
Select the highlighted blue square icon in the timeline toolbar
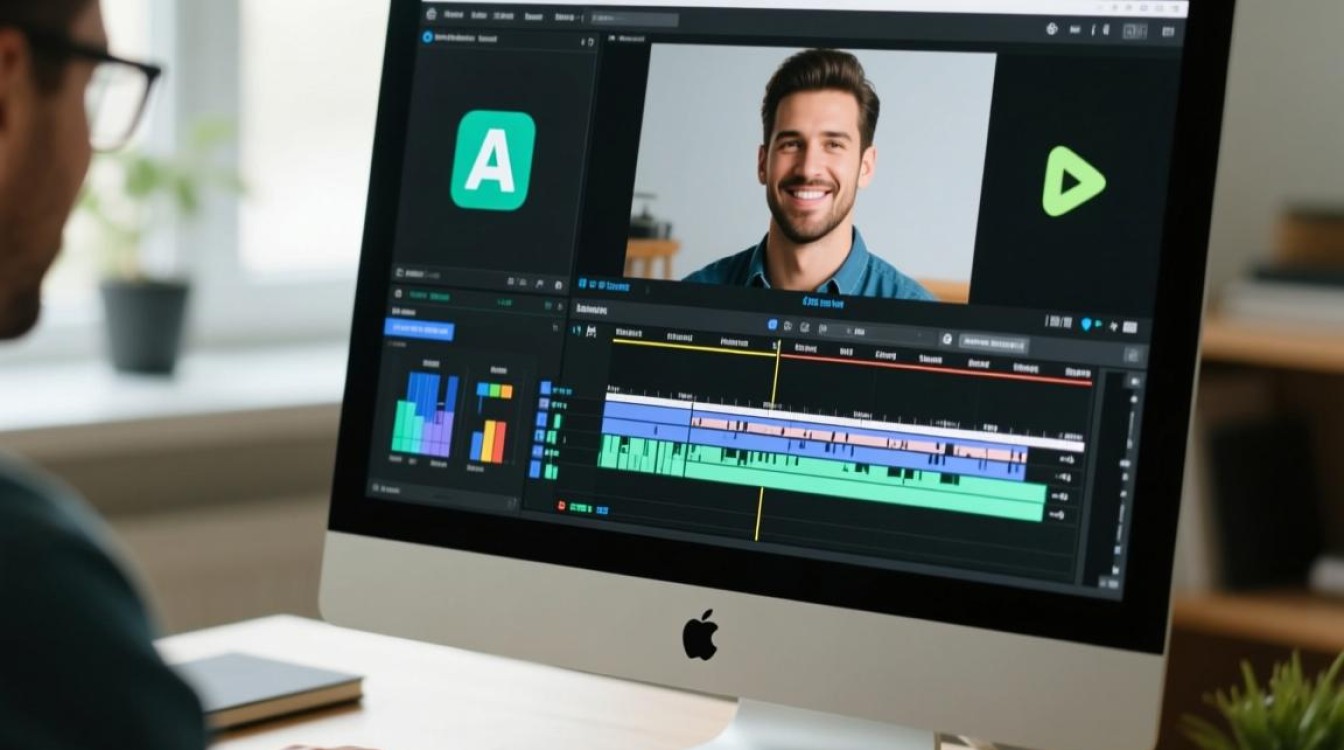[772, 325]
